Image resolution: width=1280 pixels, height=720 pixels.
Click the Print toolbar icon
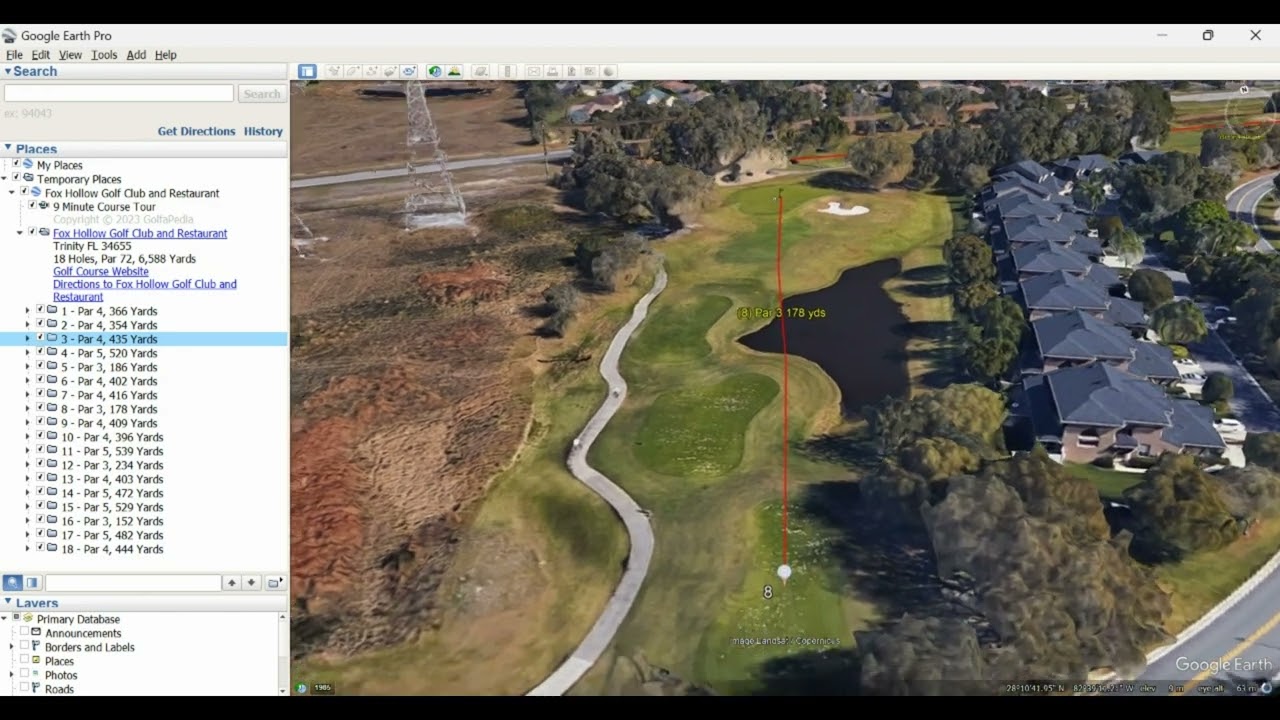(x=553, y=71)
